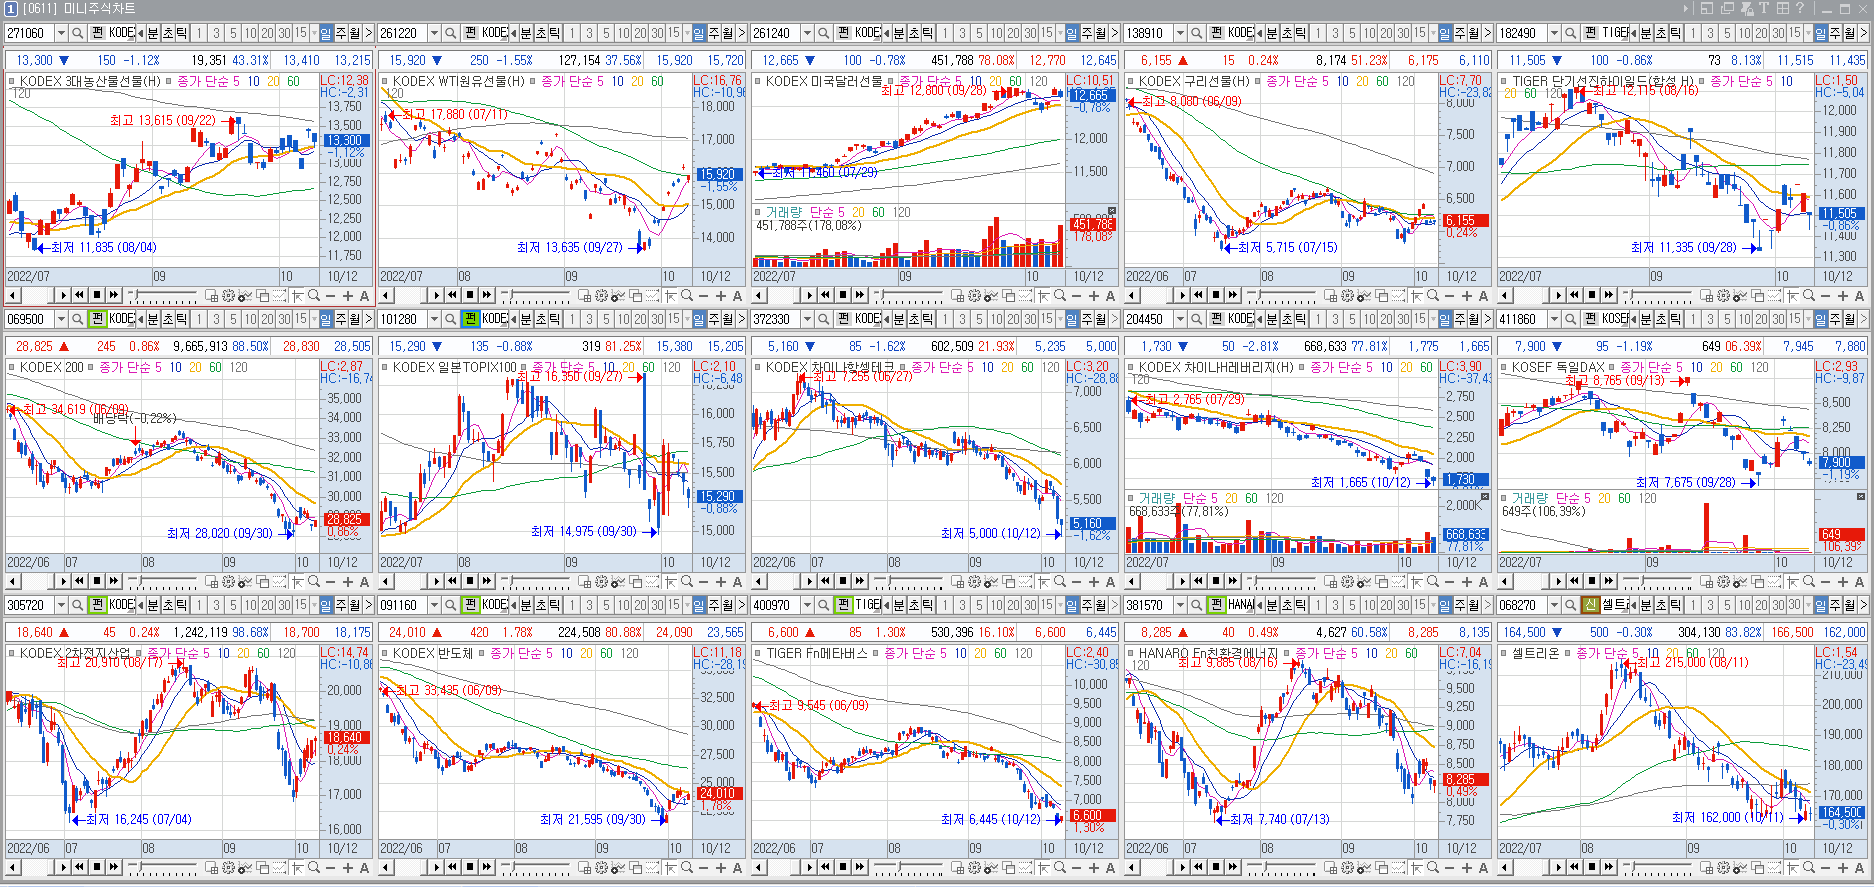Select 10 interval in 261220 panel
Screen dimensions: 1874x887
623,33
